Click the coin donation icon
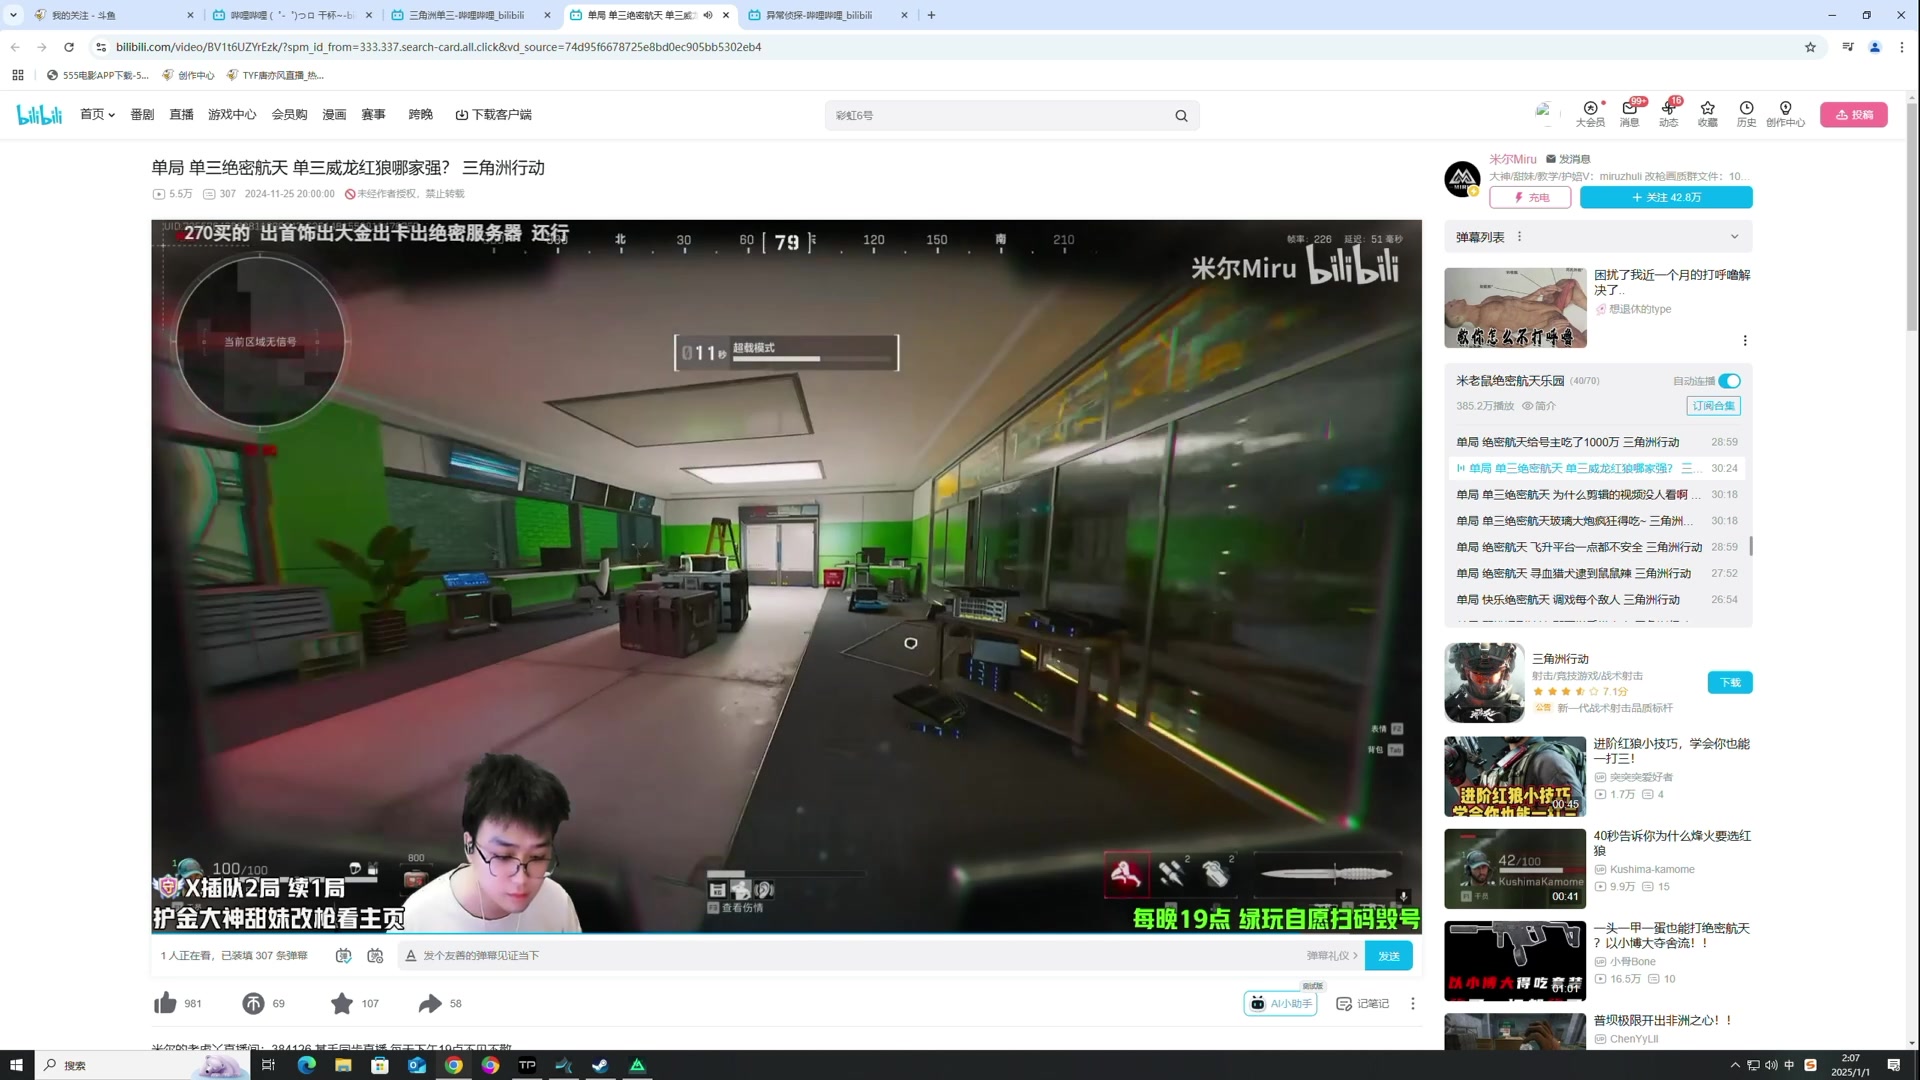1920x1080 pixels. tap(253, 1003)
